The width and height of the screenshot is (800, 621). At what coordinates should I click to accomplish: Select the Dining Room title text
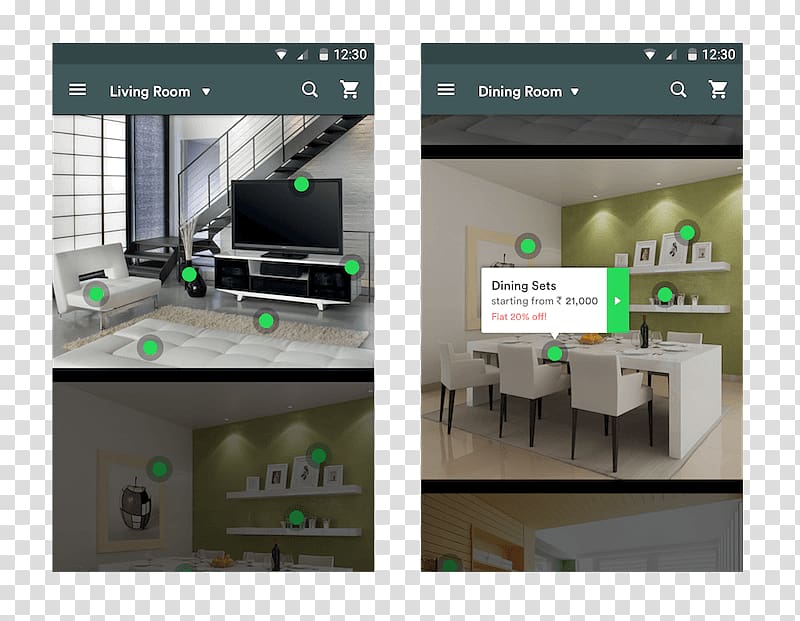tap(520, 92)
